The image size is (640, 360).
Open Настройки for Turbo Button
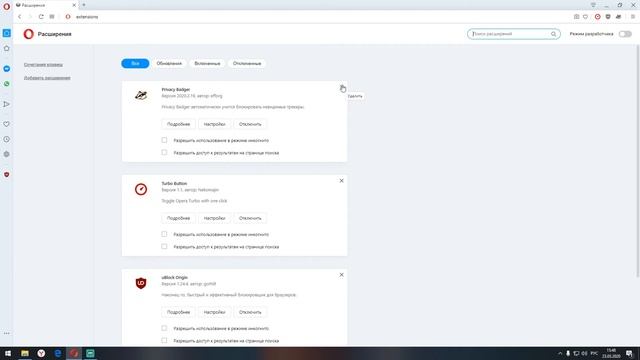(214, 218)
